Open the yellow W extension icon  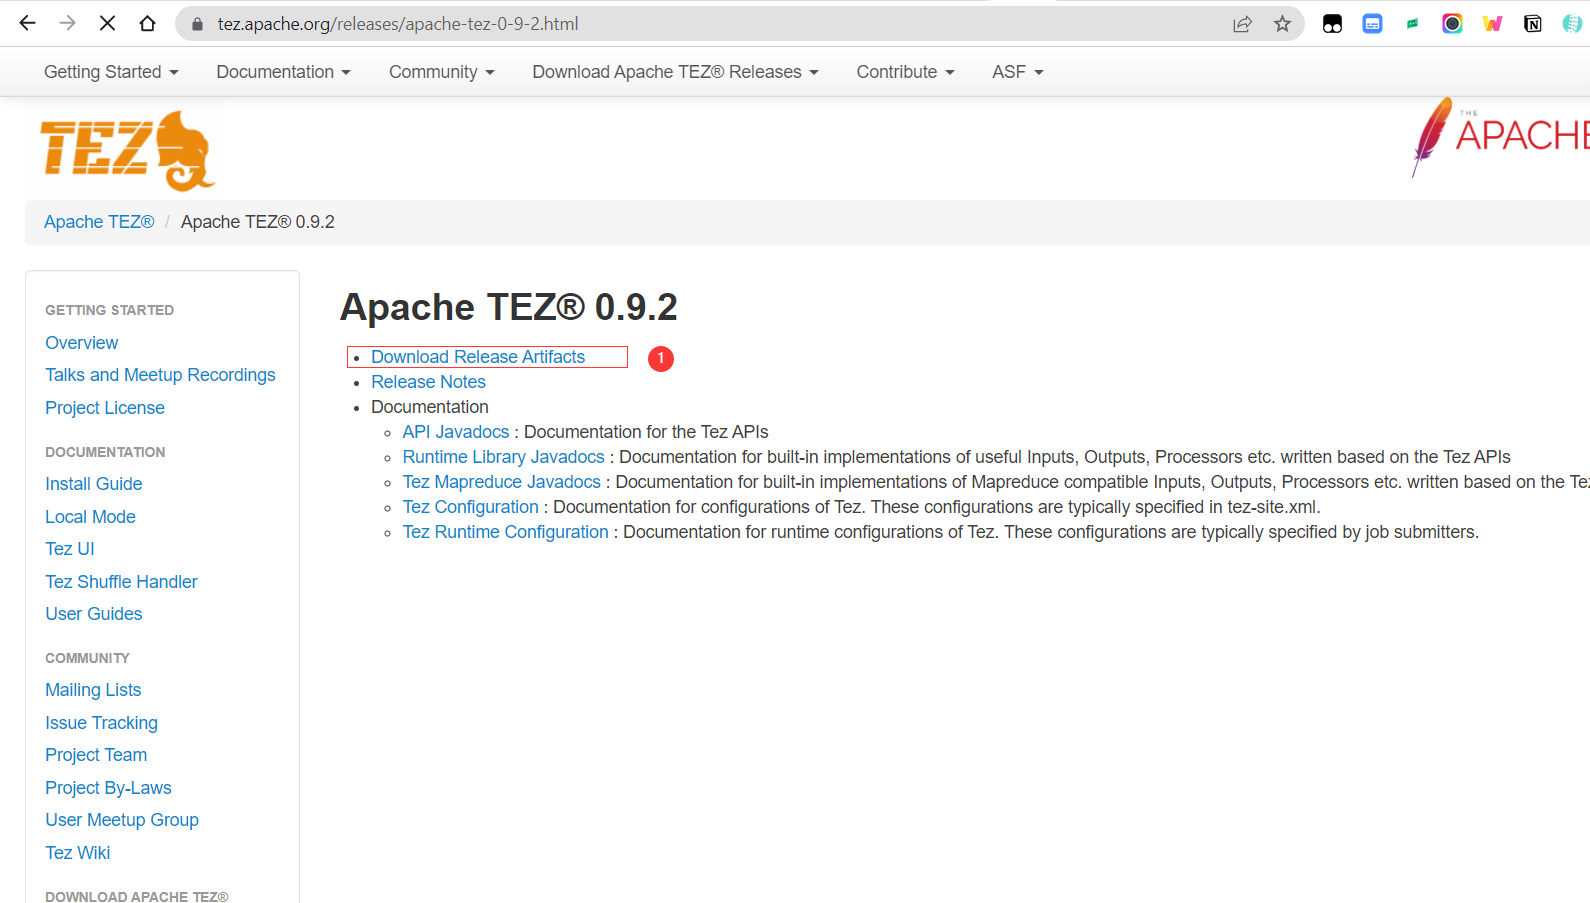pyautogui.click(x=1492, y=24)
